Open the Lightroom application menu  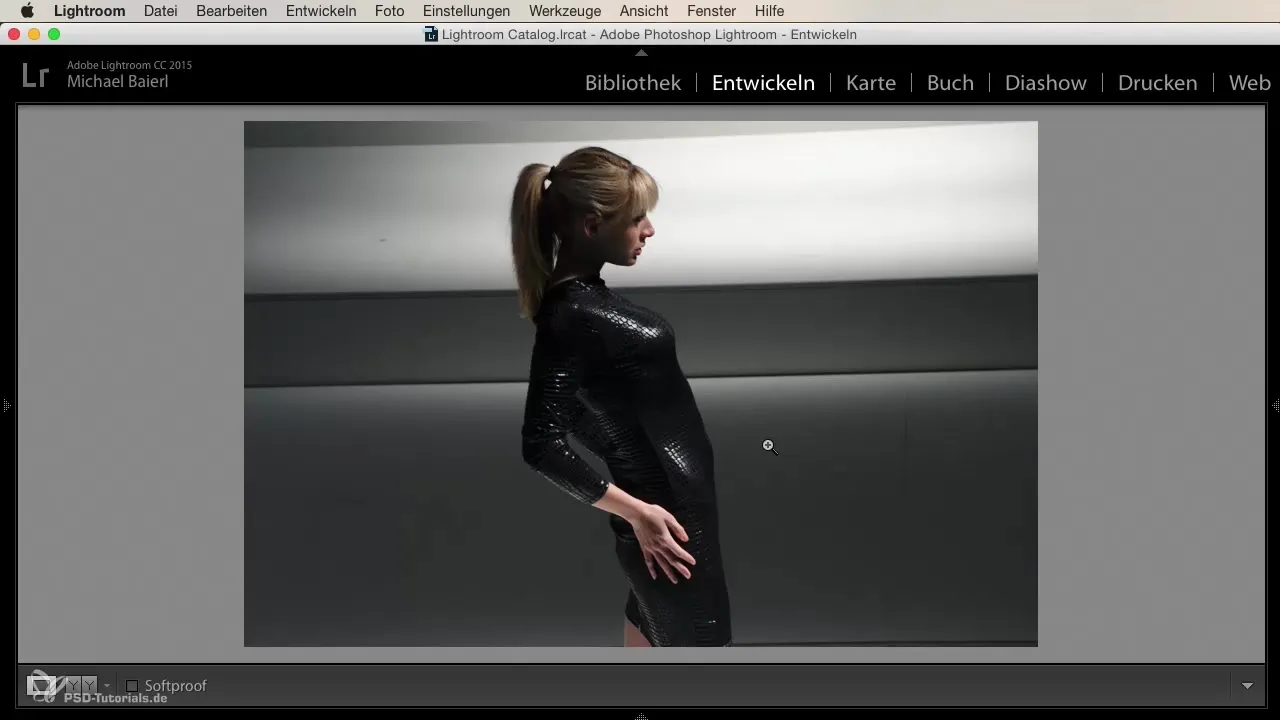[x=89, y=11]
